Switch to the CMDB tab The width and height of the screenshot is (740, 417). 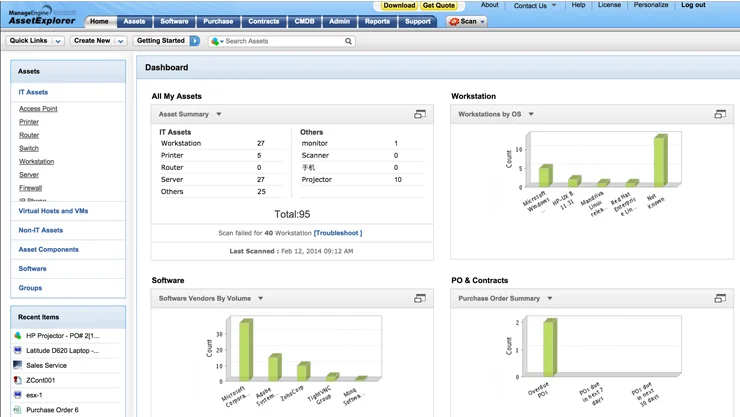304,21
